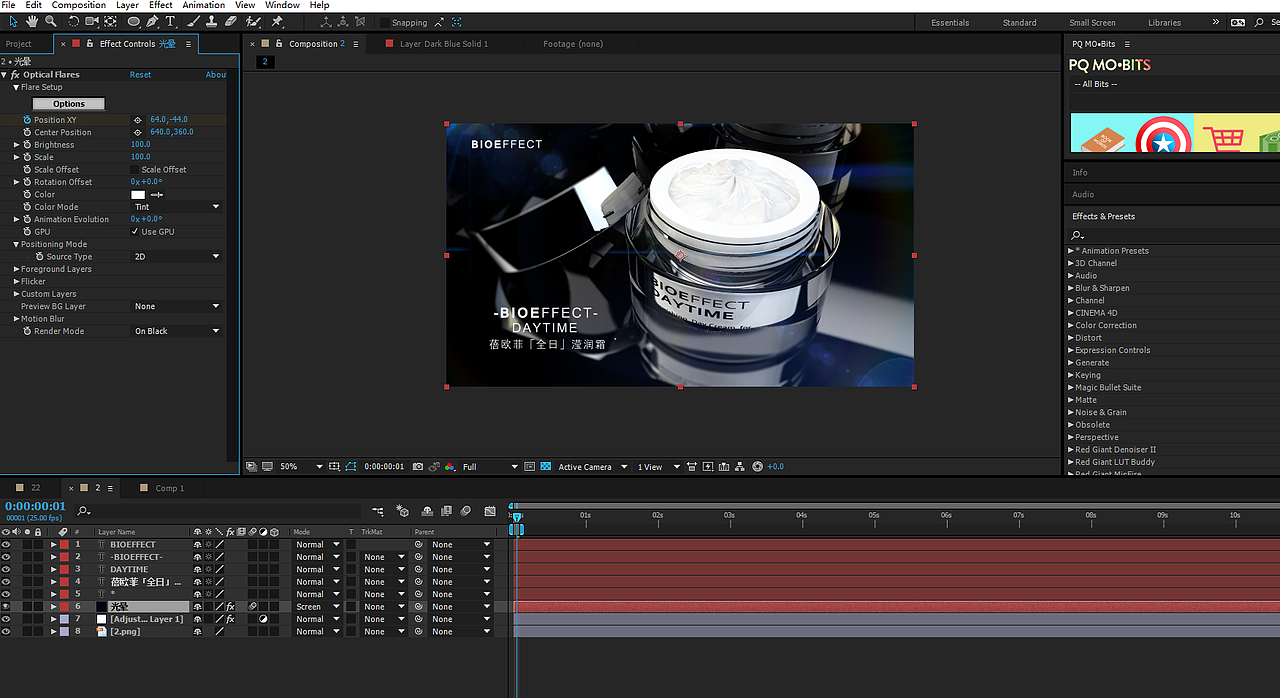Open the Active Camera view dropdown
Image resolution: width=1280 pixels, height=698 pixels.
[583, 466]
